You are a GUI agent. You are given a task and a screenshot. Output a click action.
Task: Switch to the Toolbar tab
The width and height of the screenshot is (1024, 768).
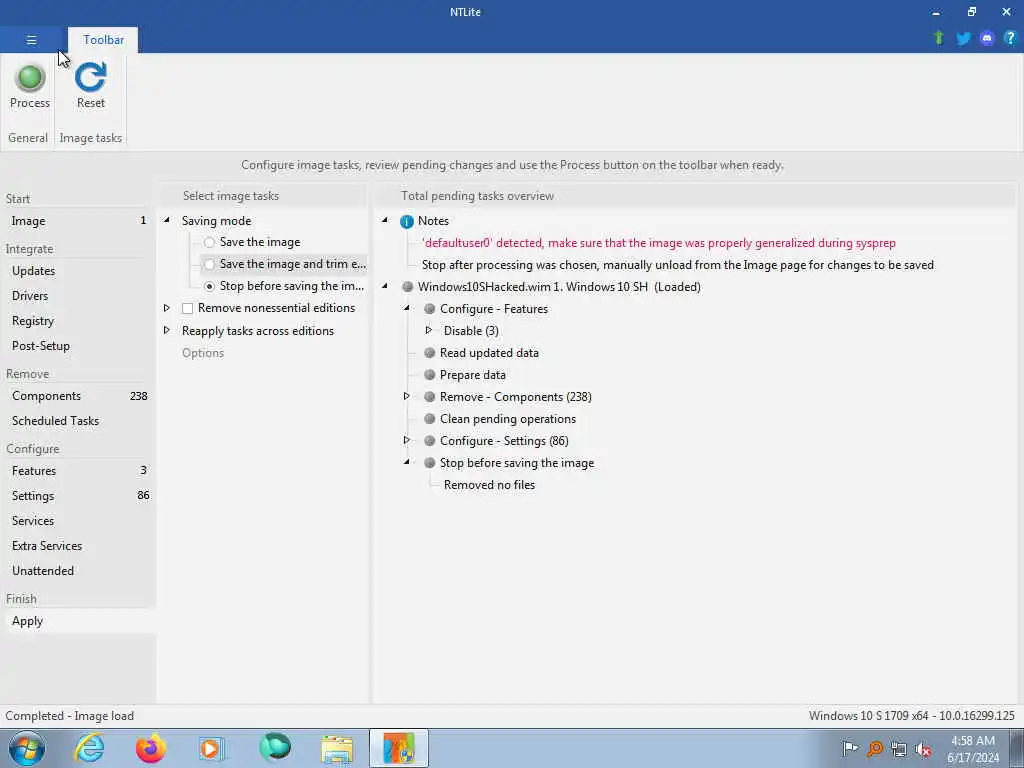(x=103, y=40)
